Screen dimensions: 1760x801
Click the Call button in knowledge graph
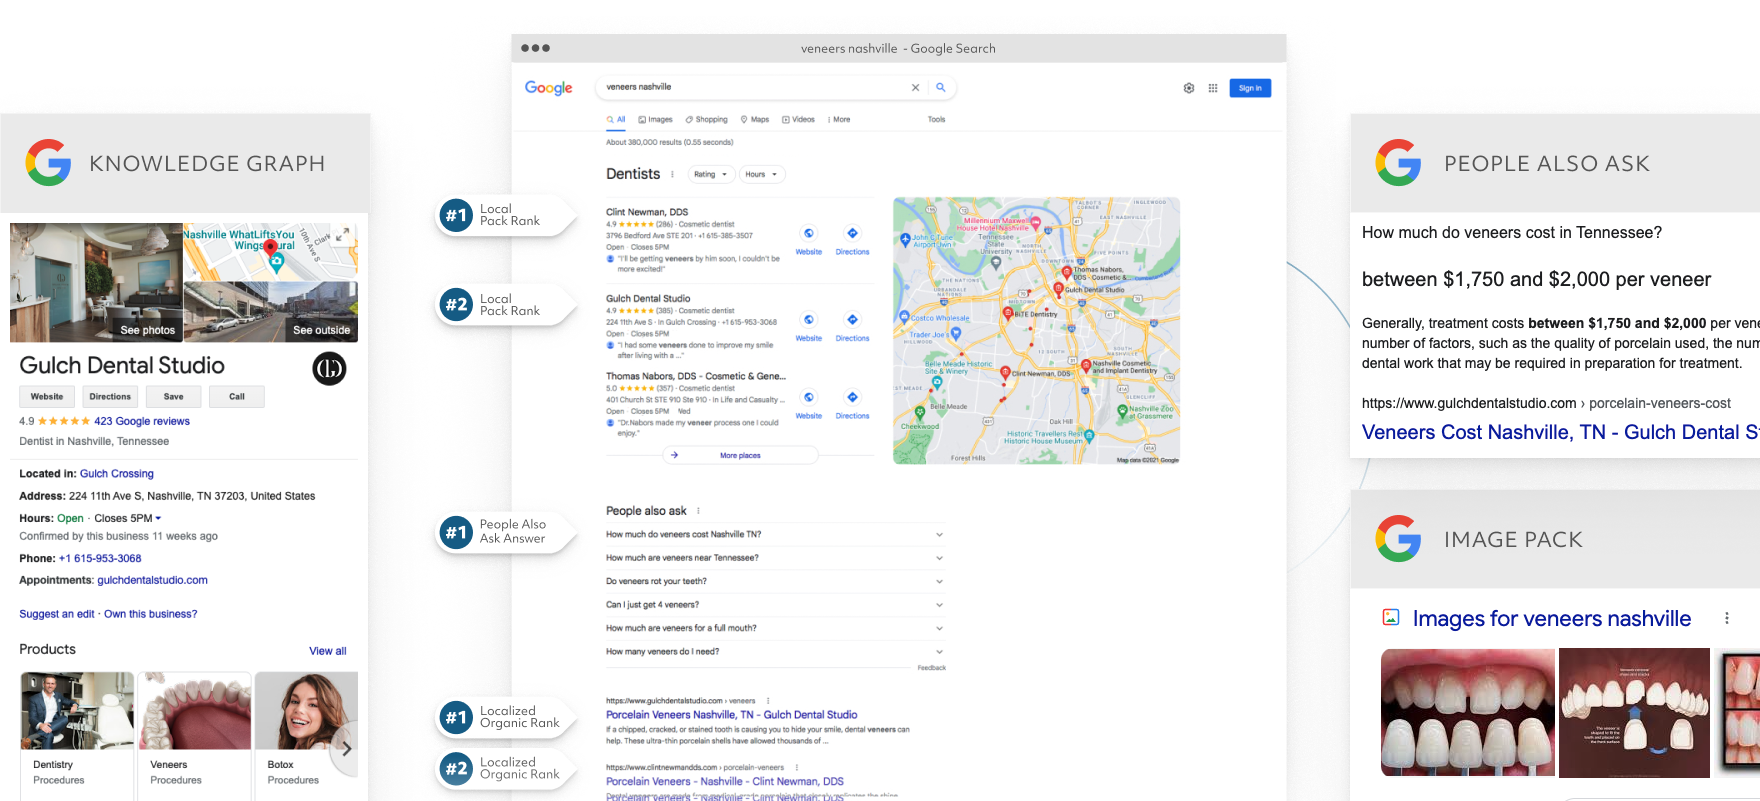click(237, 397)
